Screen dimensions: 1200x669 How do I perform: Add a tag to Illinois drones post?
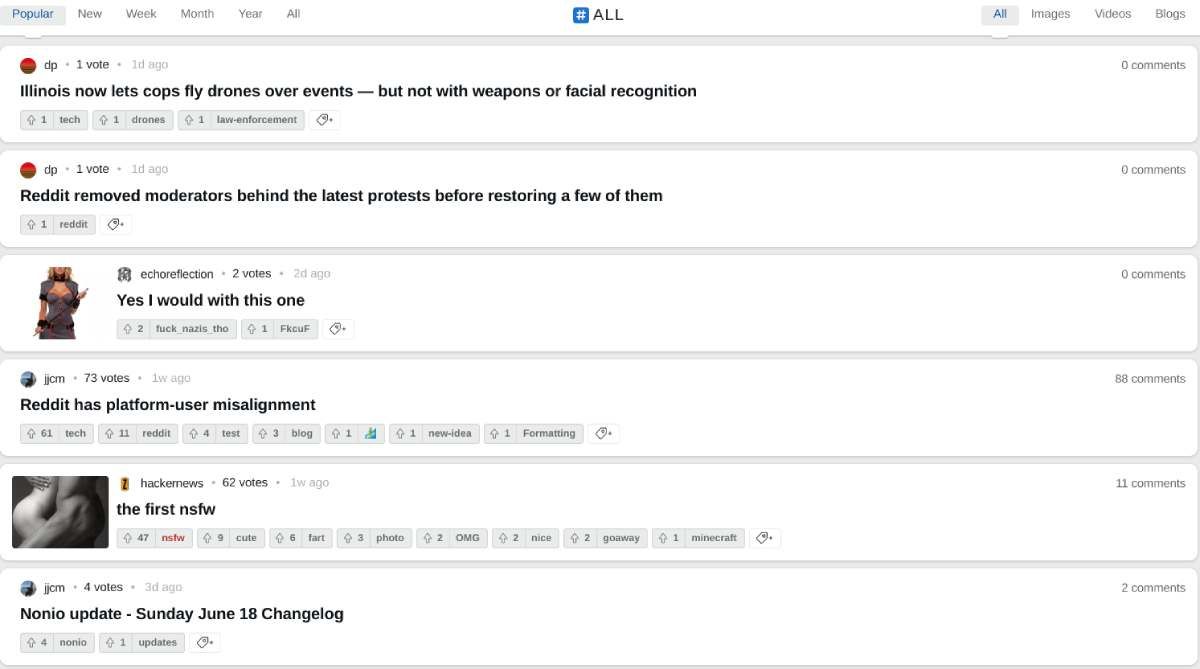pos(325,120)
